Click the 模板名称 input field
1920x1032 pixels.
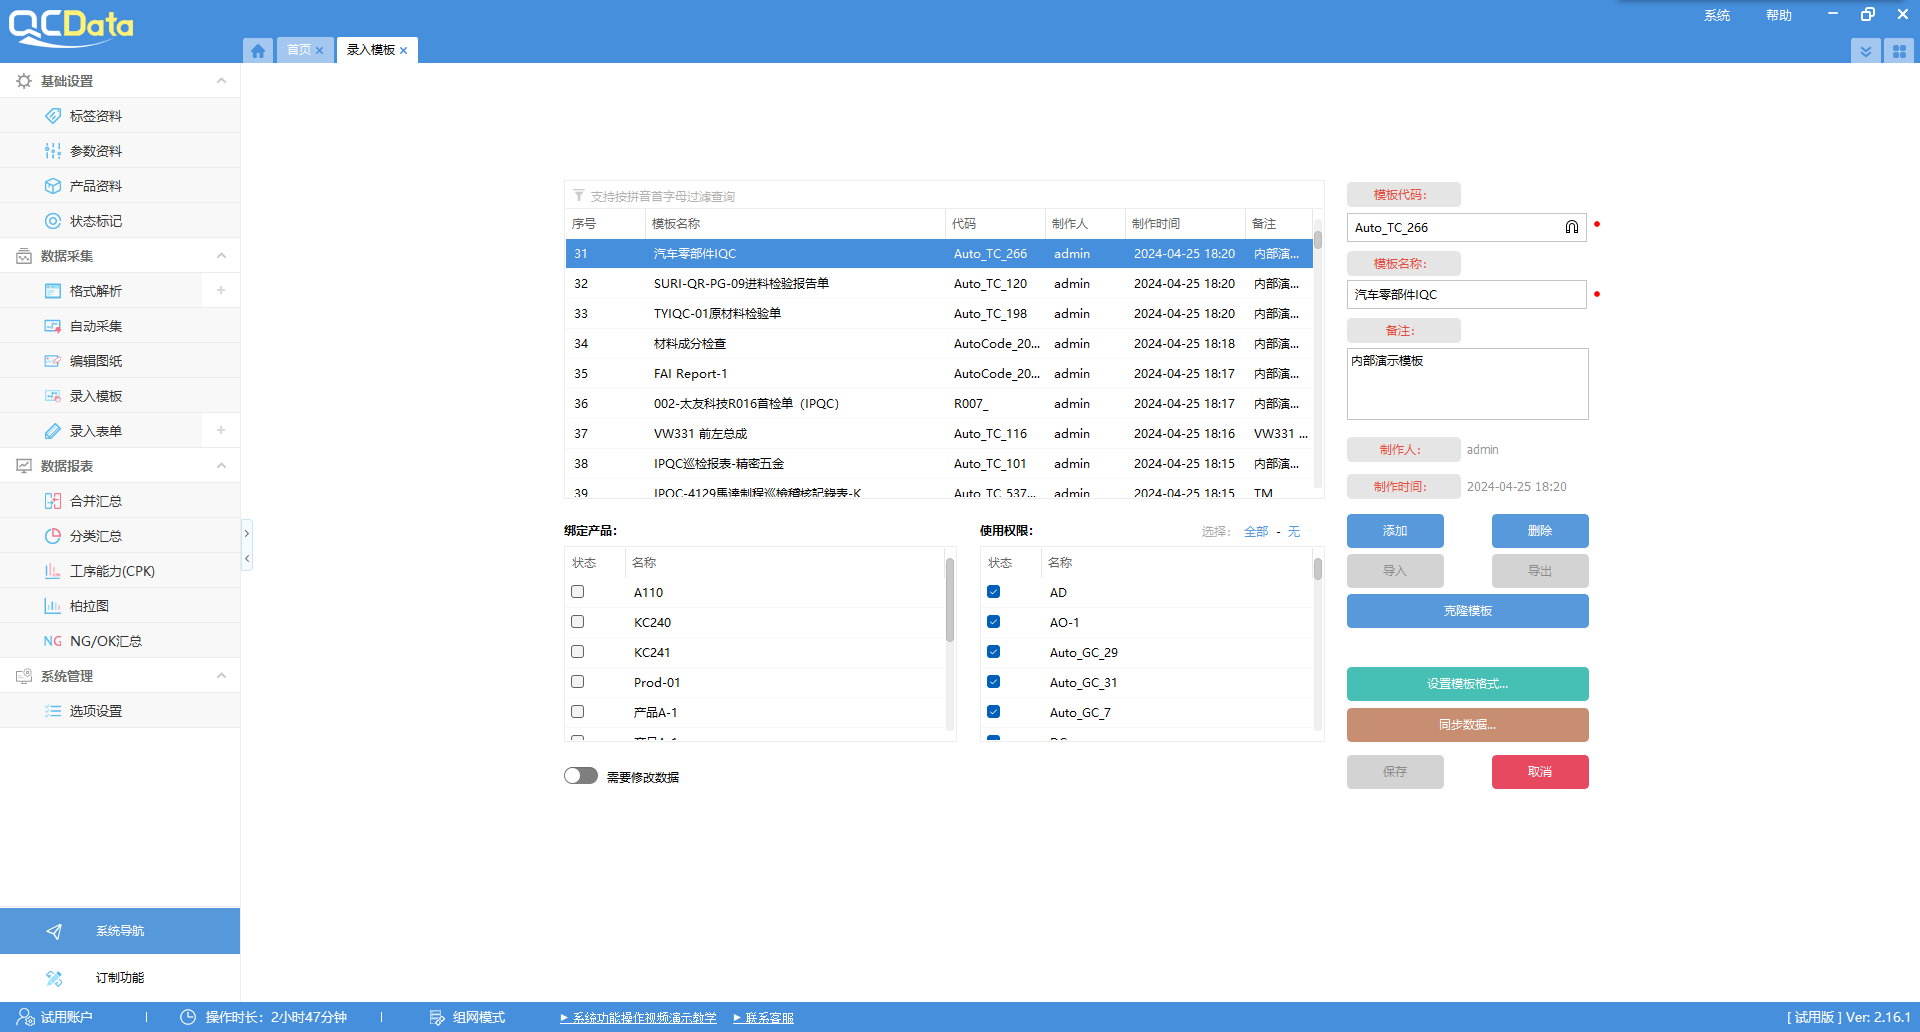(x=1466, y=295)
